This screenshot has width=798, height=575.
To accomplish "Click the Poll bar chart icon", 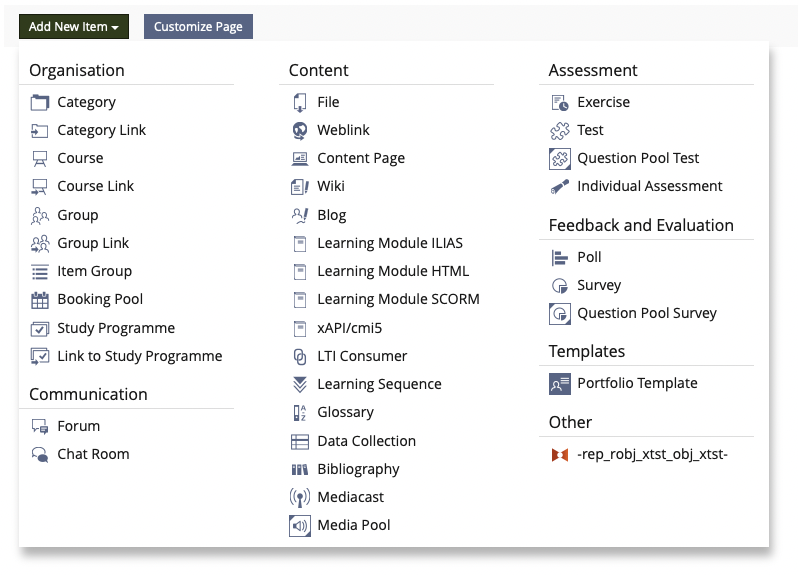I will click(560, 257).
